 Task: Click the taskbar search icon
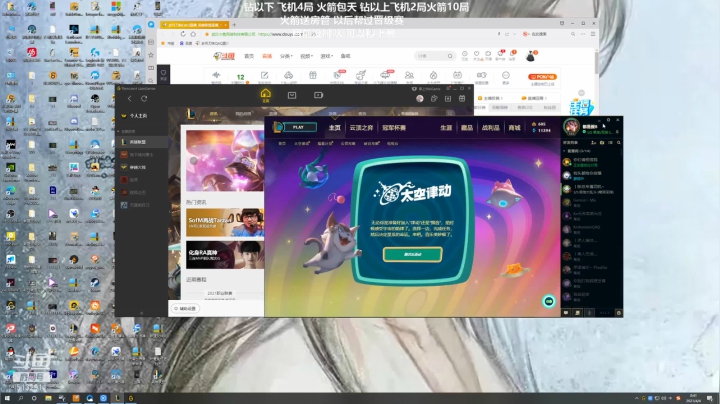(21, 398)
